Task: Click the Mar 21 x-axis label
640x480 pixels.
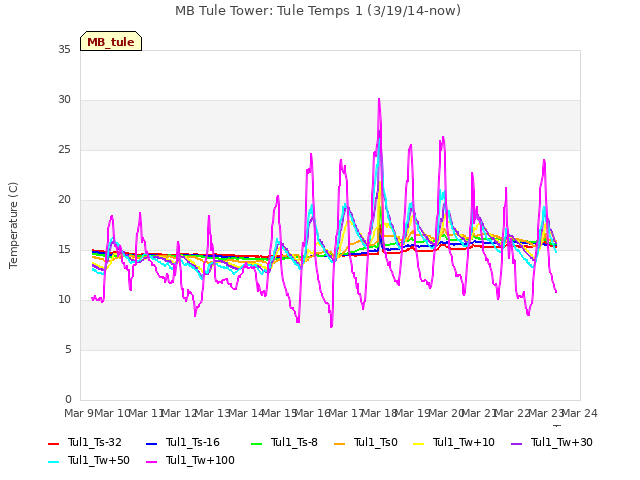Action: (480, 413)
